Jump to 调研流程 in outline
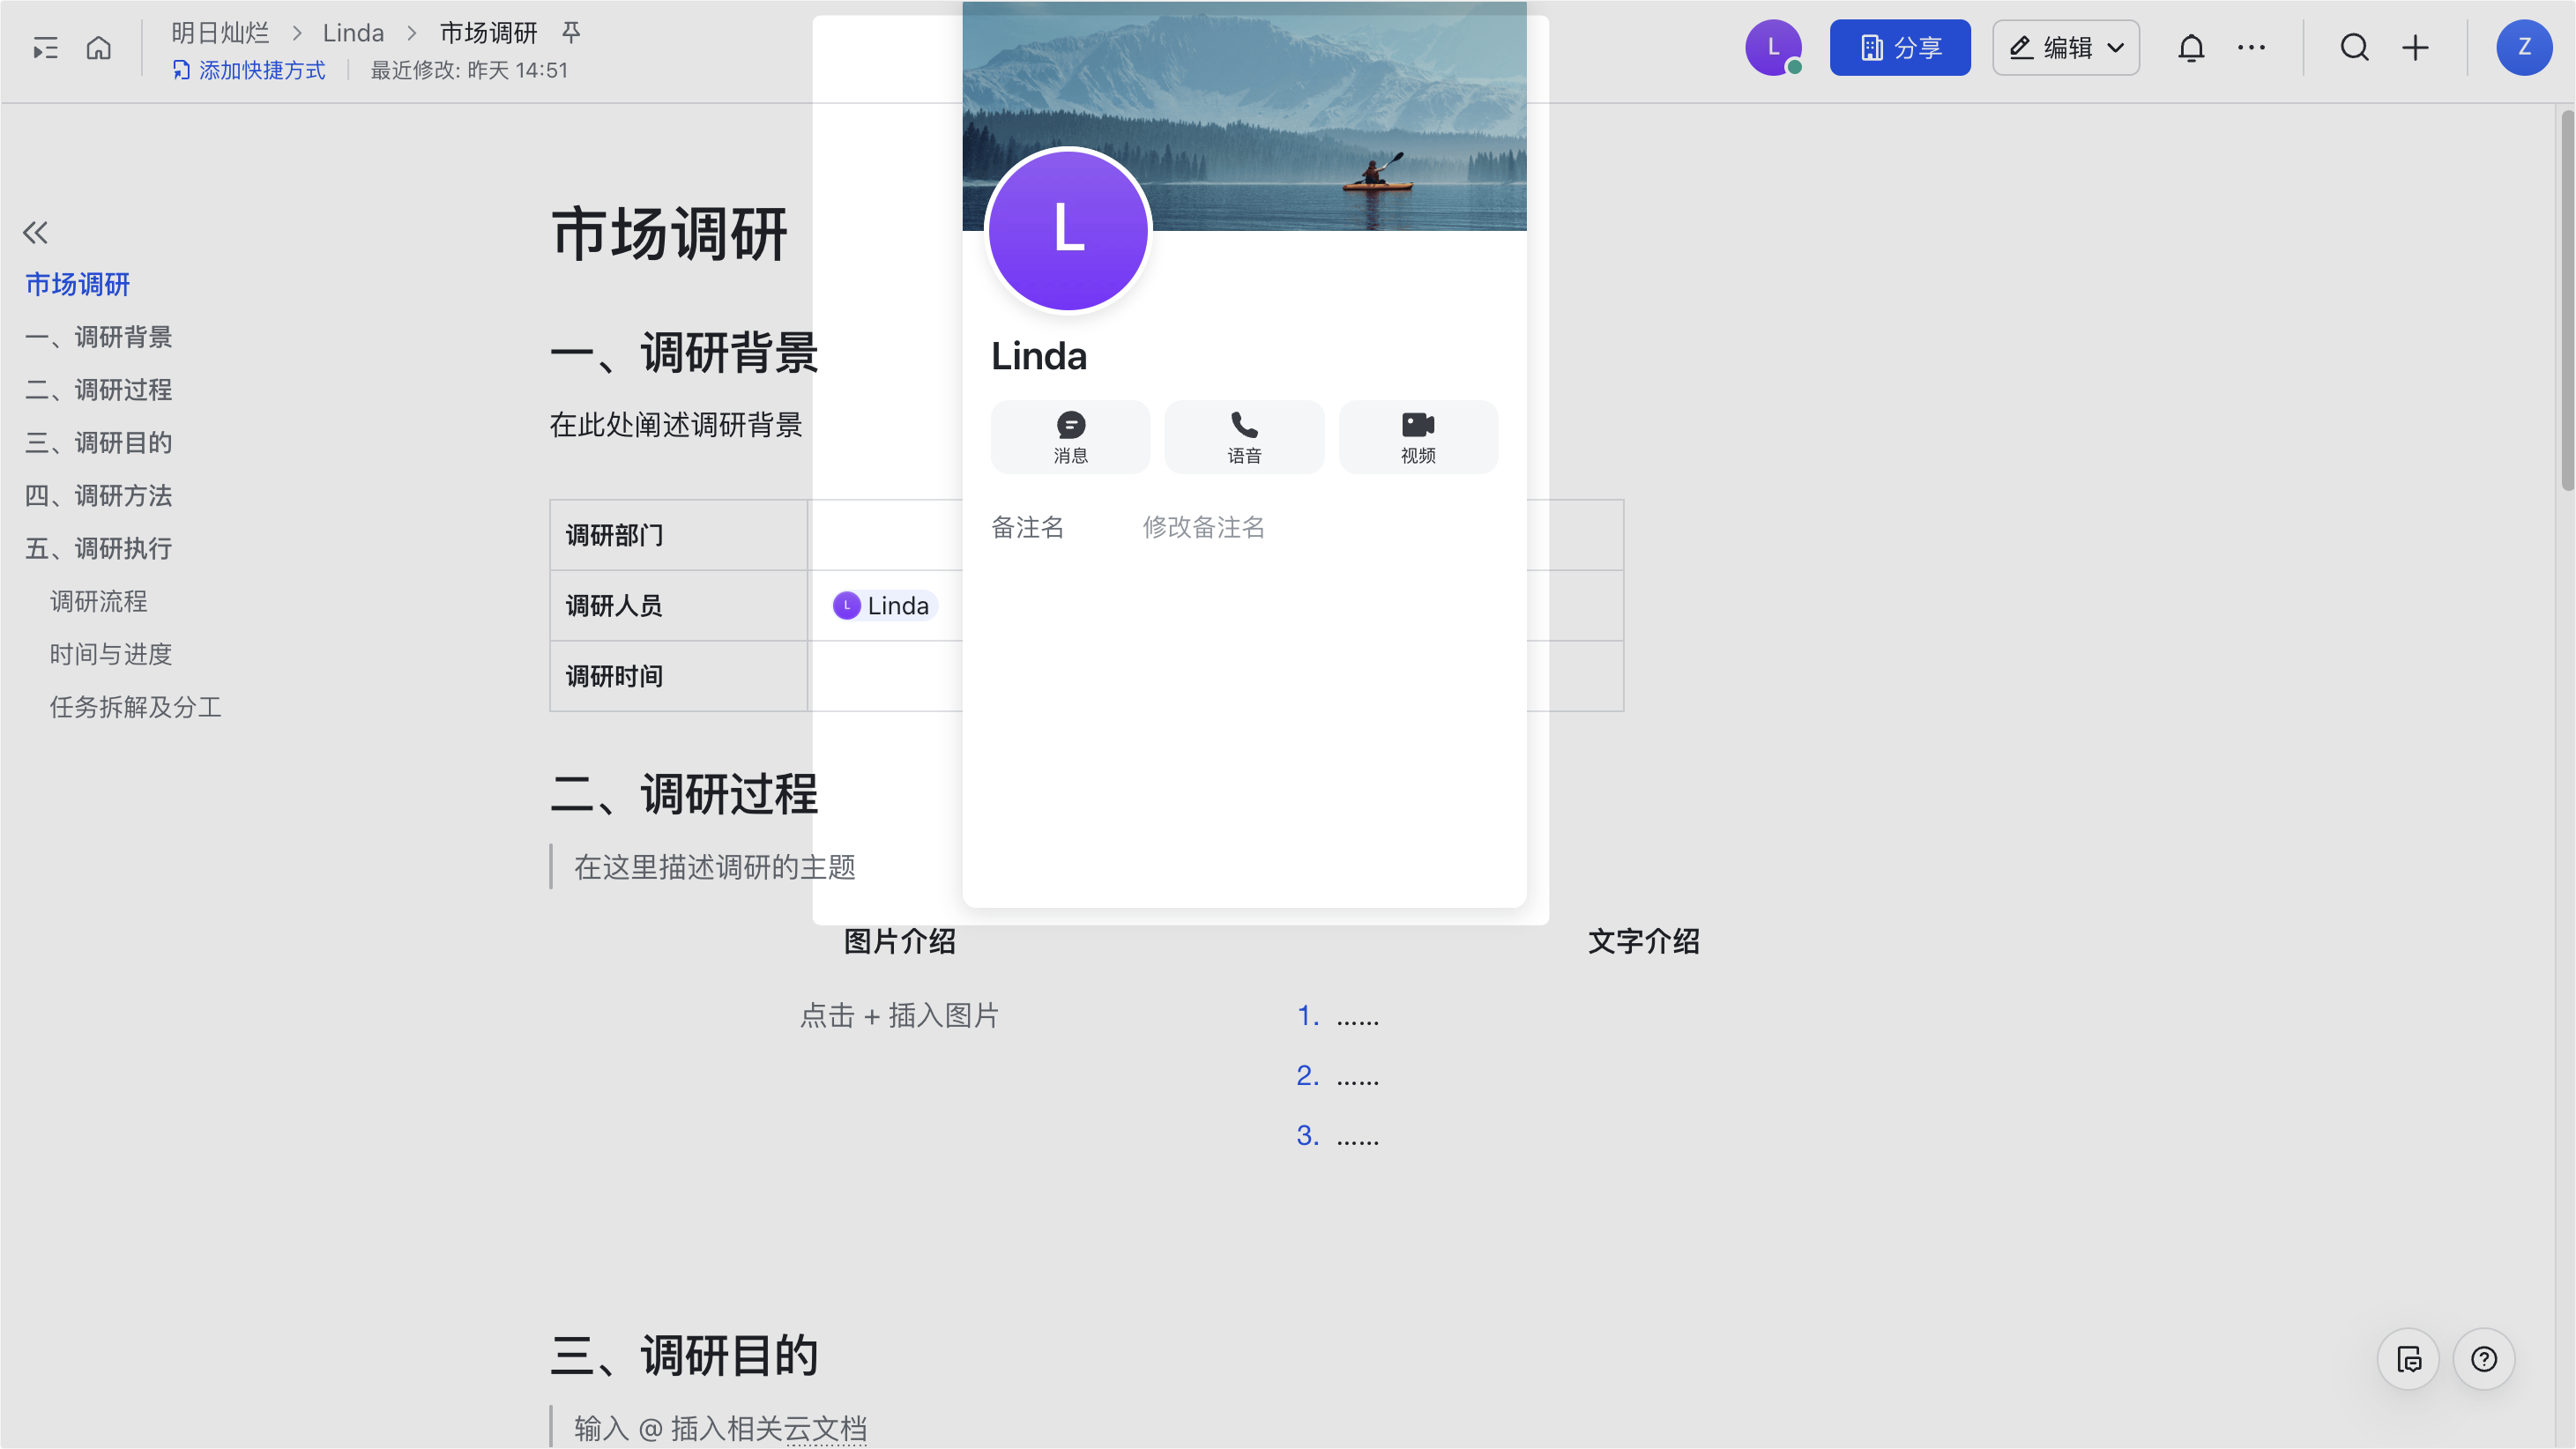This screenshot has height=1449, width=2576. [x=99, y=602]
